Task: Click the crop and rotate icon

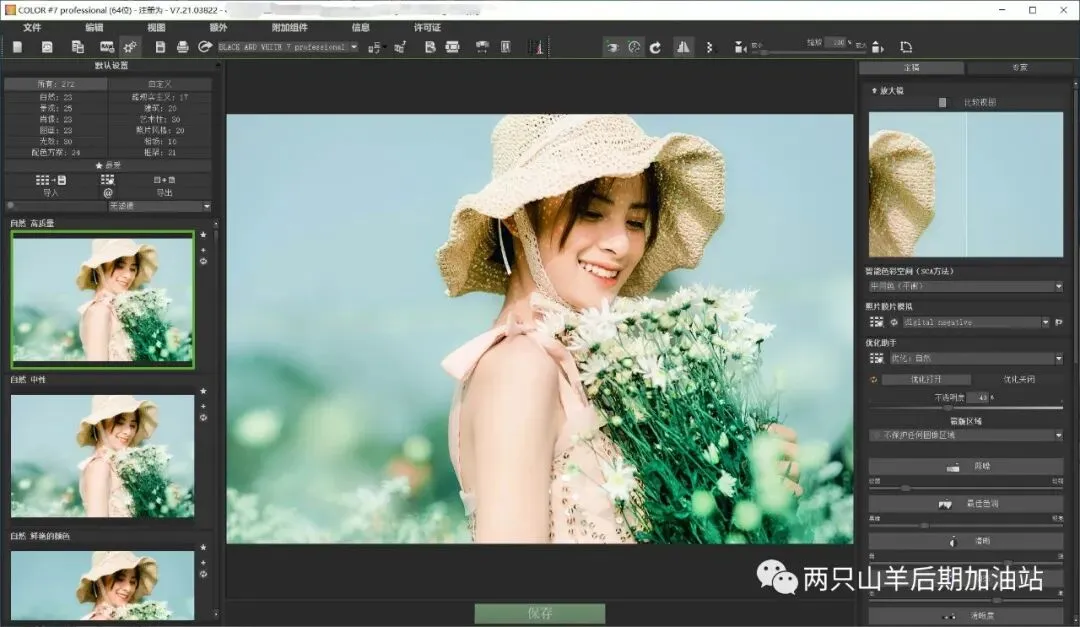Action: click(906, 47)
